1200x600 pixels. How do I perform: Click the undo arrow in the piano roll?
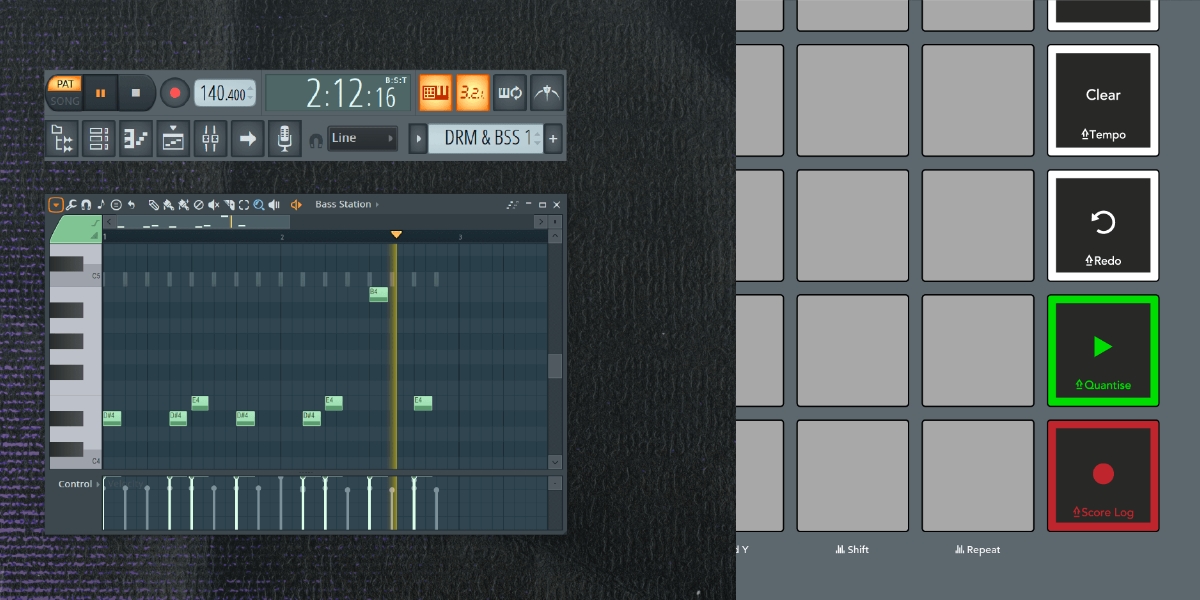pos(131,204)
